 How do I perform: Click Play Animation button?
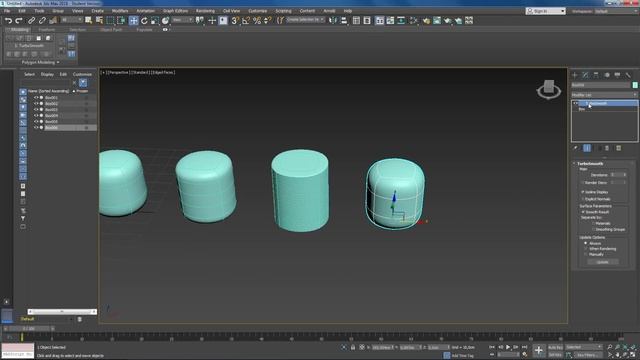[x=508, y=347]
